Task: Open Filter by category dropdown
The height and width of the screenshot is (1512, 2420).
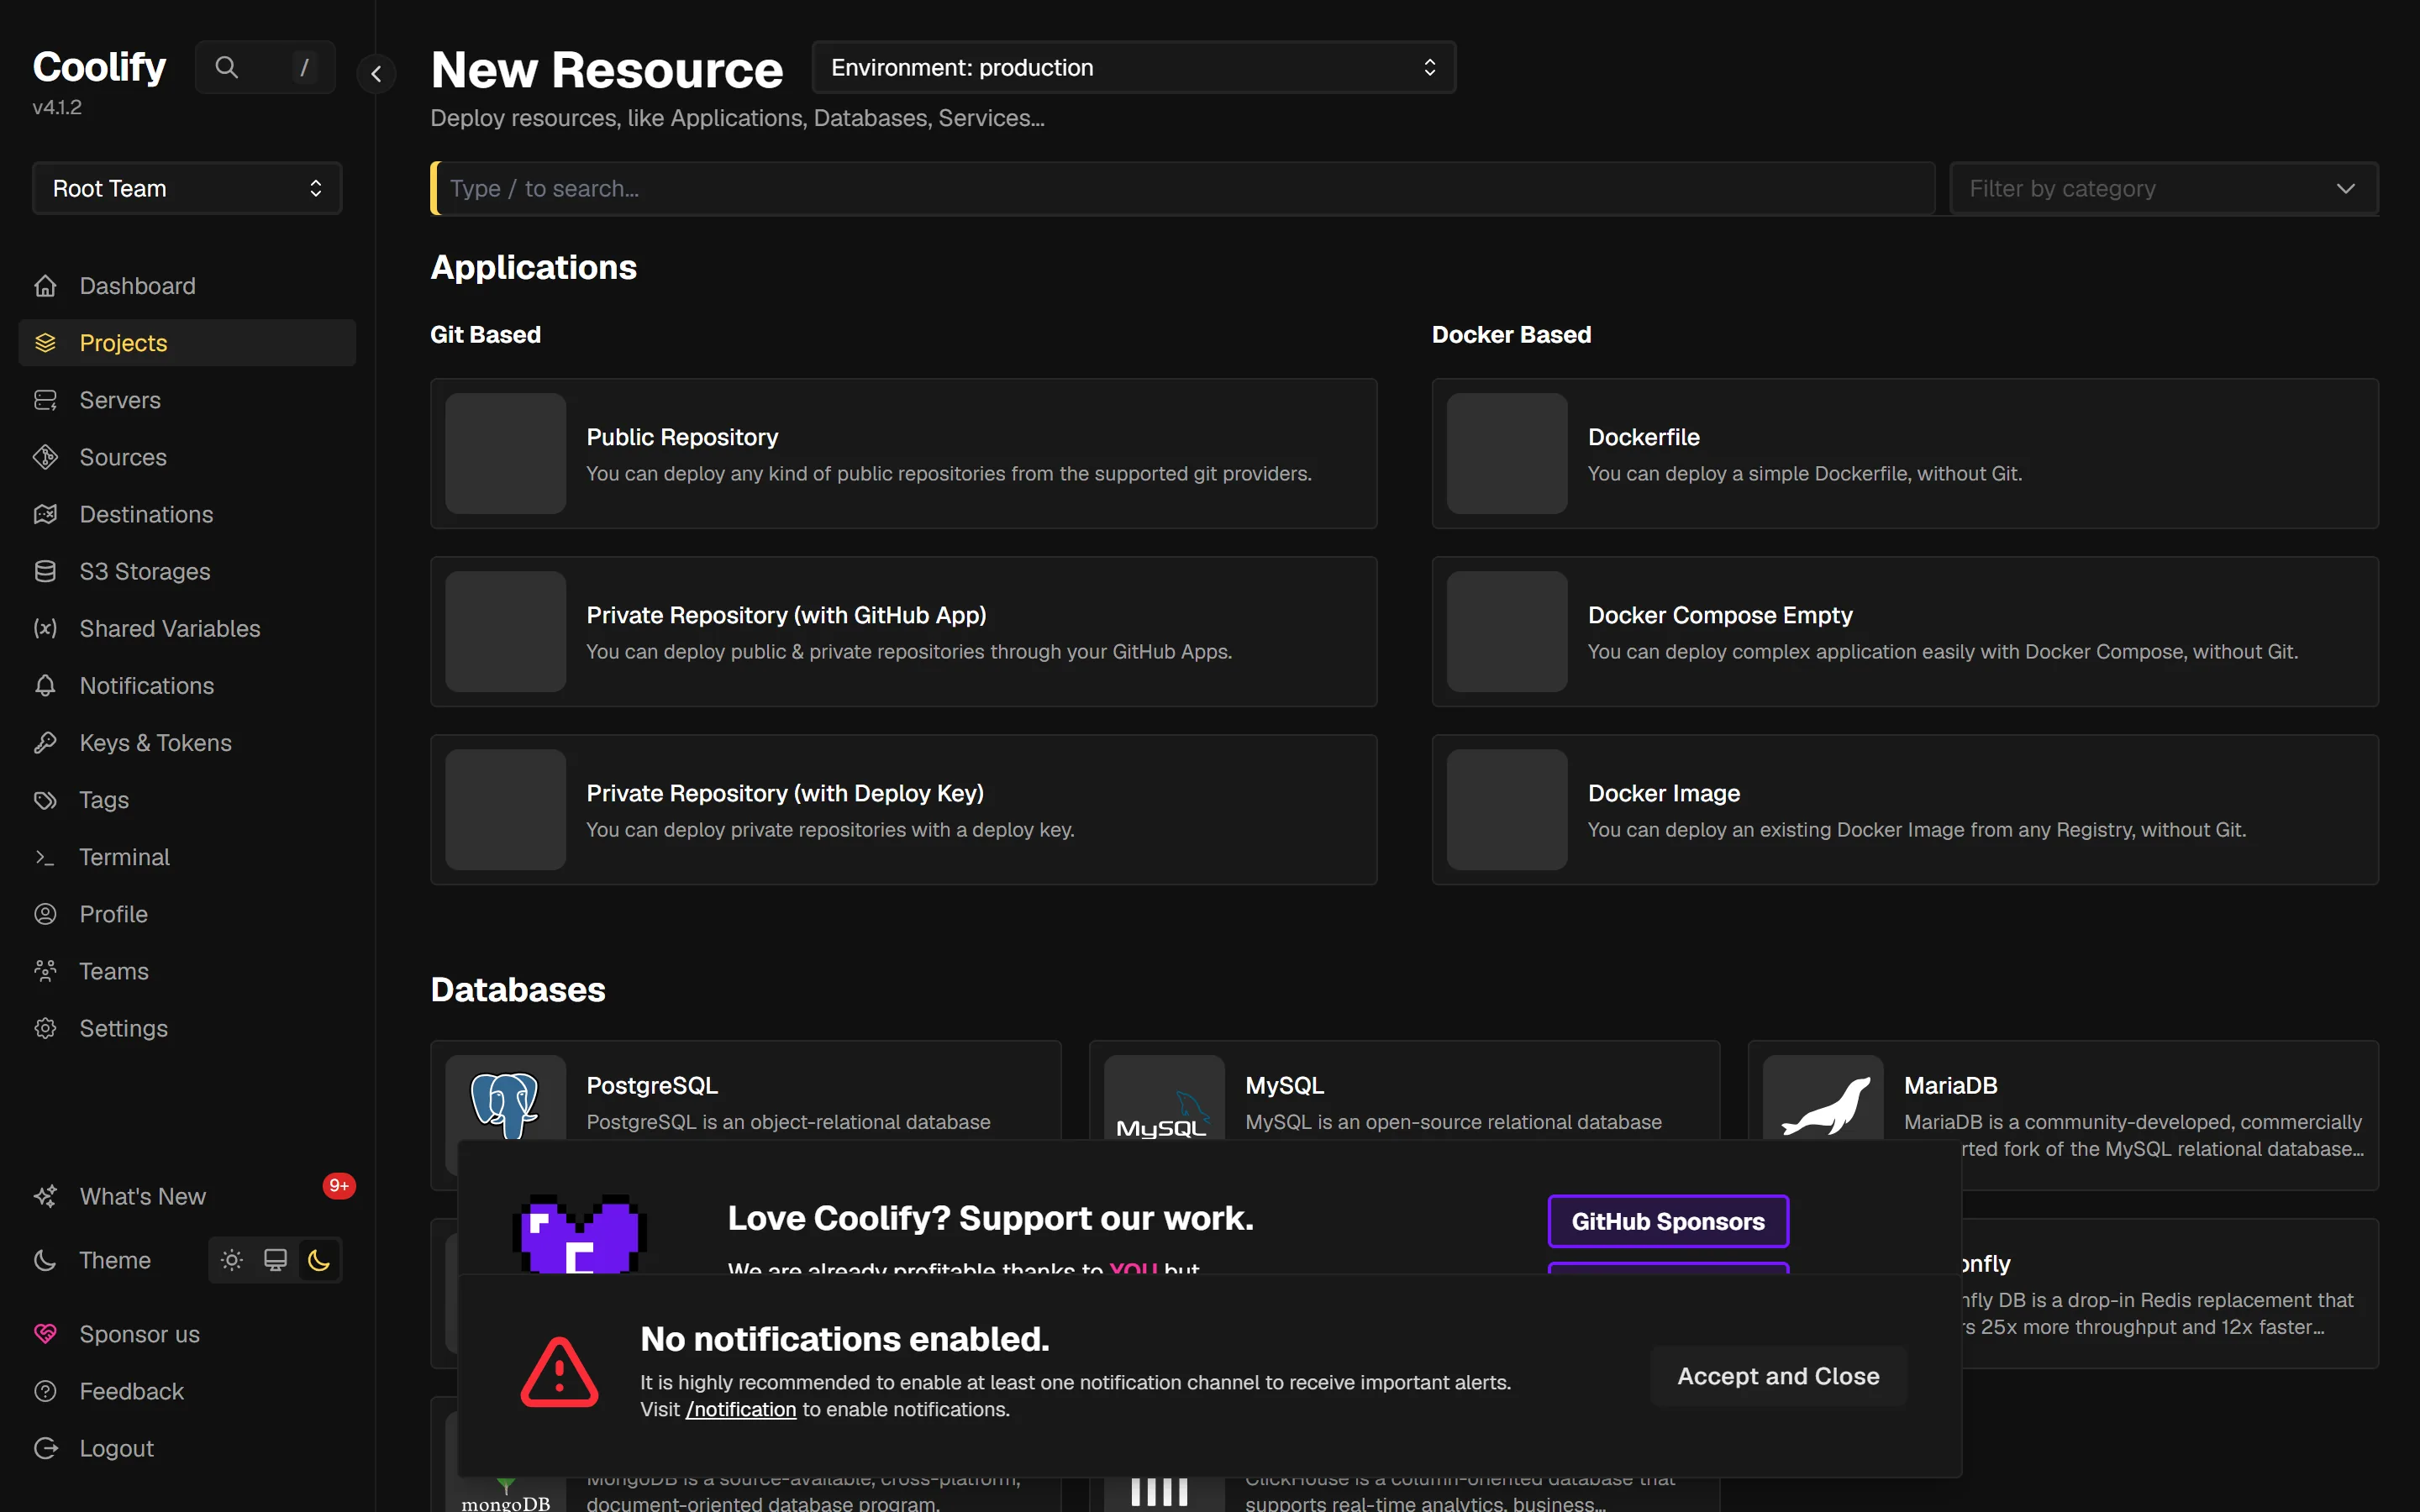Action: pos(2164,188)
